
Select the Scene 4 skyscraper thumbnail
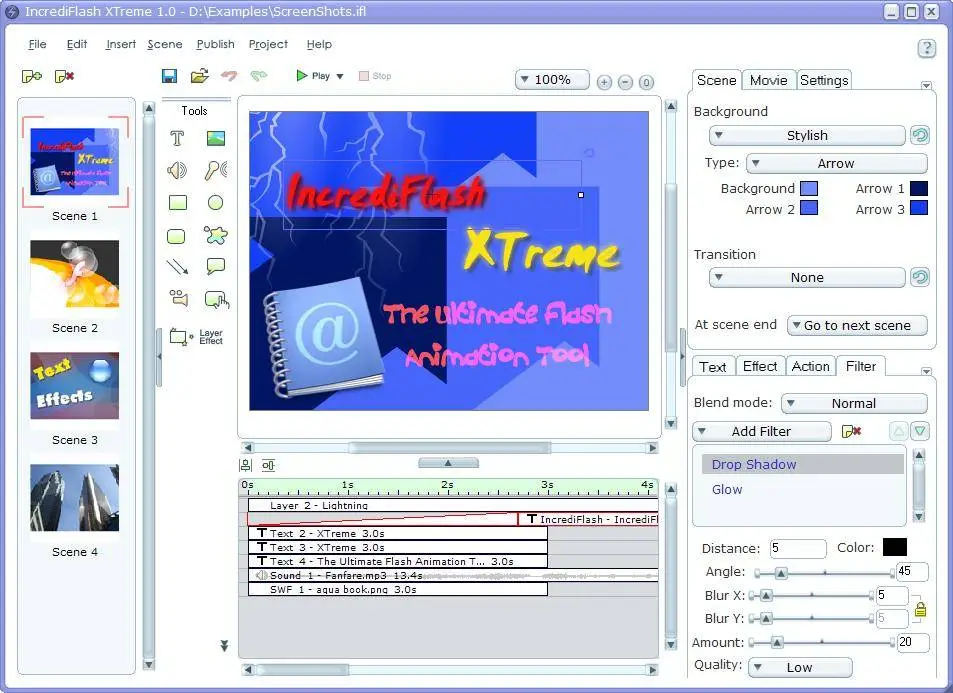74,498
